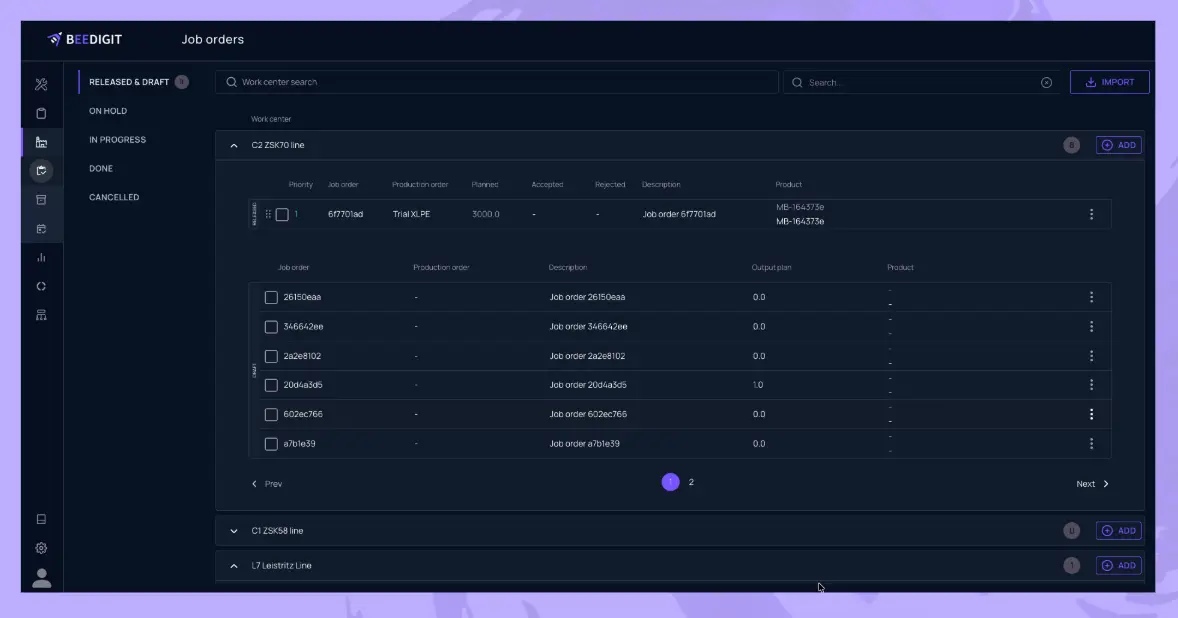
Task: Focus the Work center search field
Action: click(x=497, y=82)
